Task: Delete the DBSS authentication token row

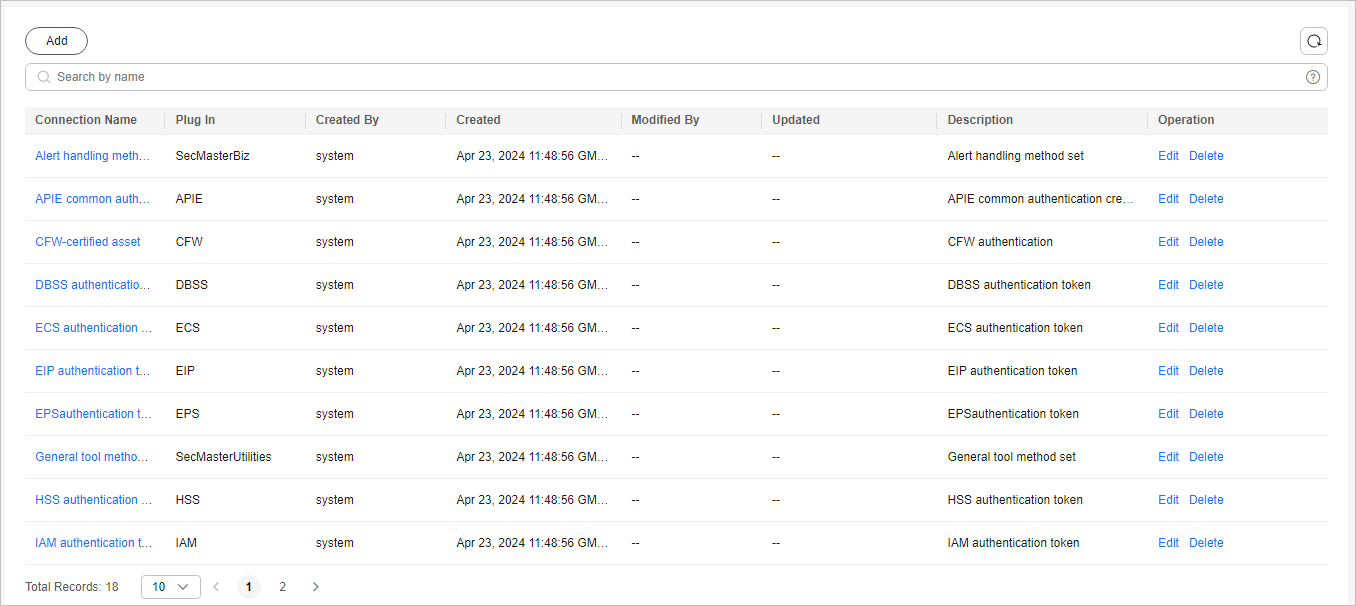Action: (1206, 285)
